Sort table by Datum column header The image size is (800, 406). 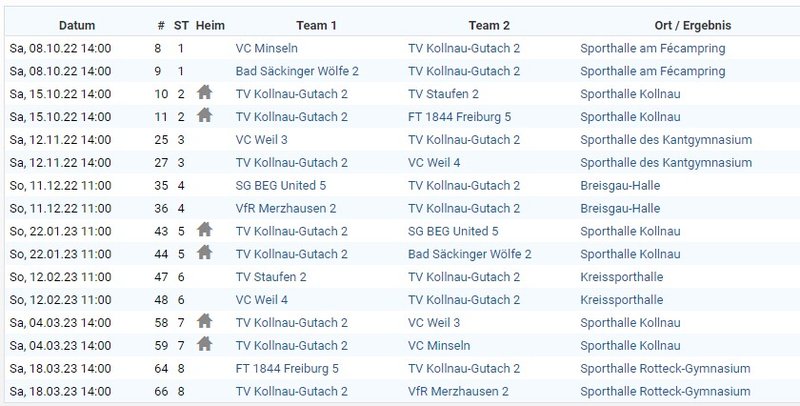click(77, 26)
